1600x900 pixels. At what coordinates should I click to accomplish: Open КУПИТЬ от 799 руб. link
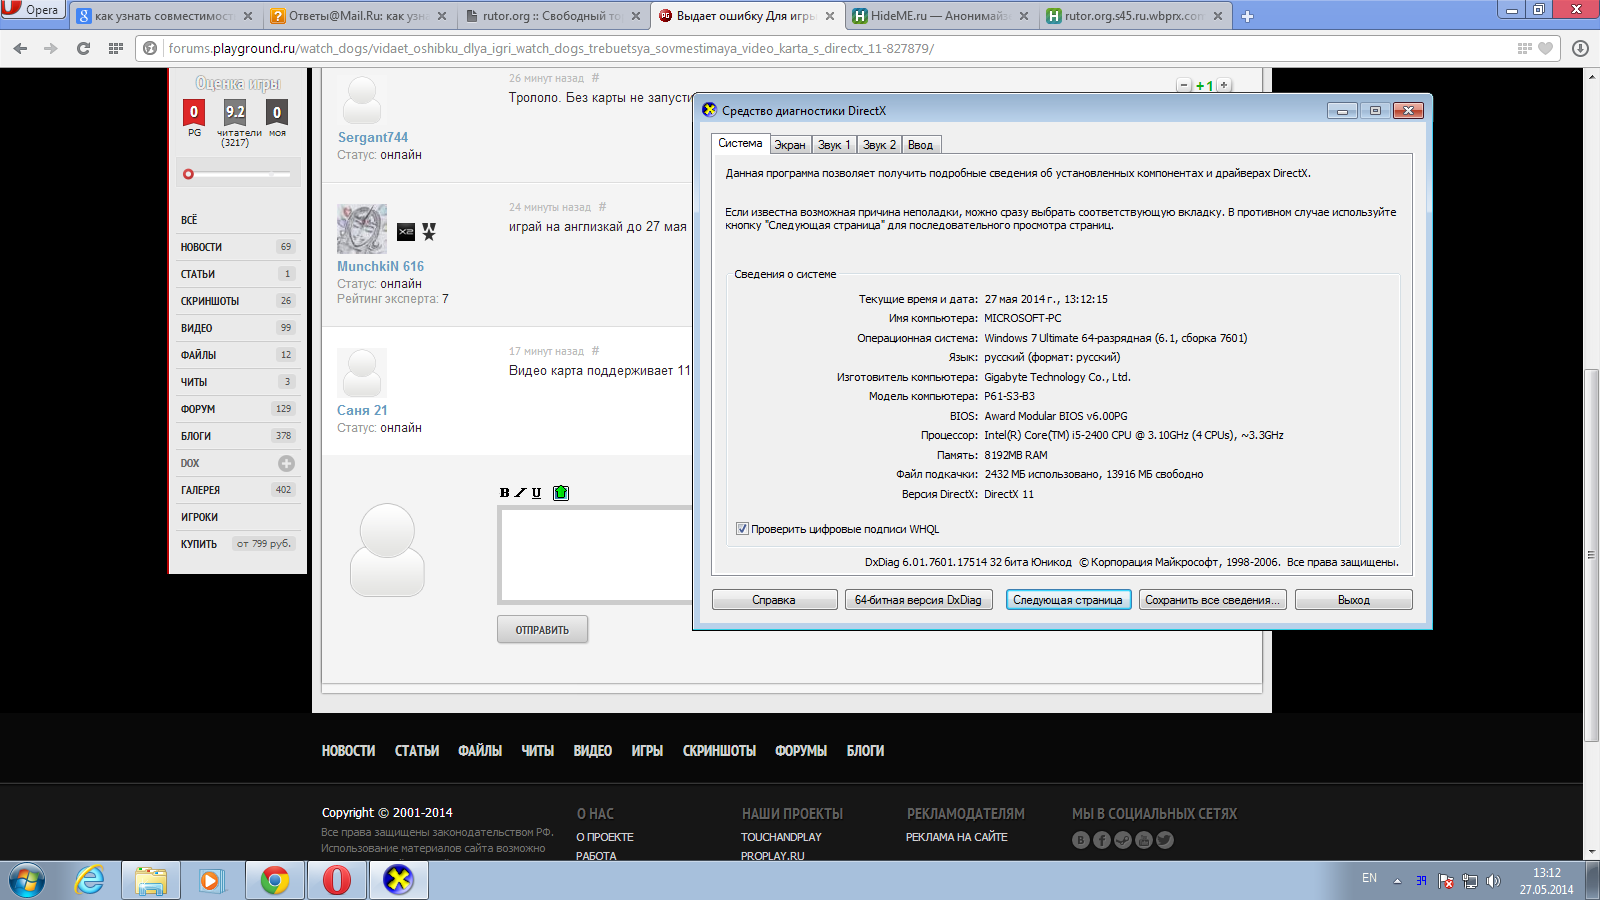click(x=237, y=544)
